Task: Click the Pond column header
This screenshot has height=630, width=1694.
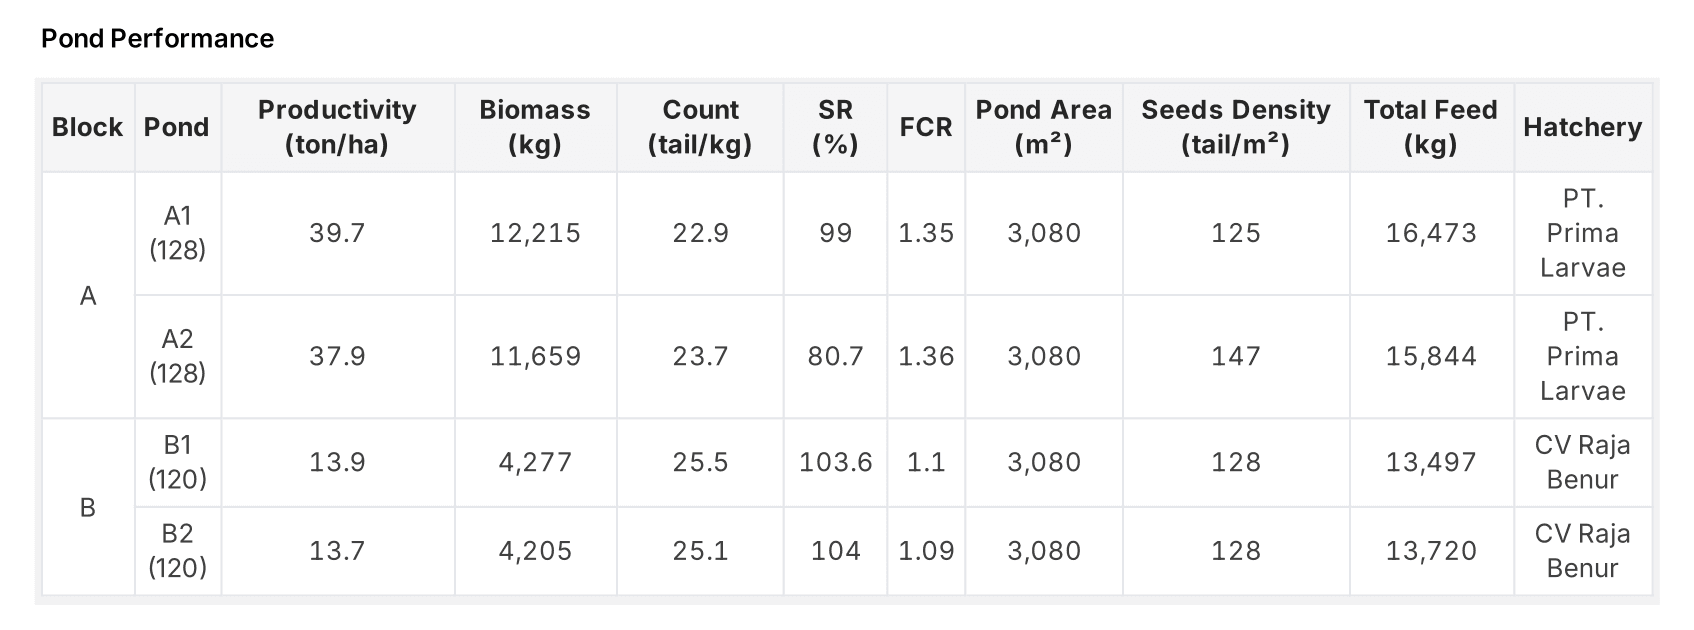Action: point(177,127)
